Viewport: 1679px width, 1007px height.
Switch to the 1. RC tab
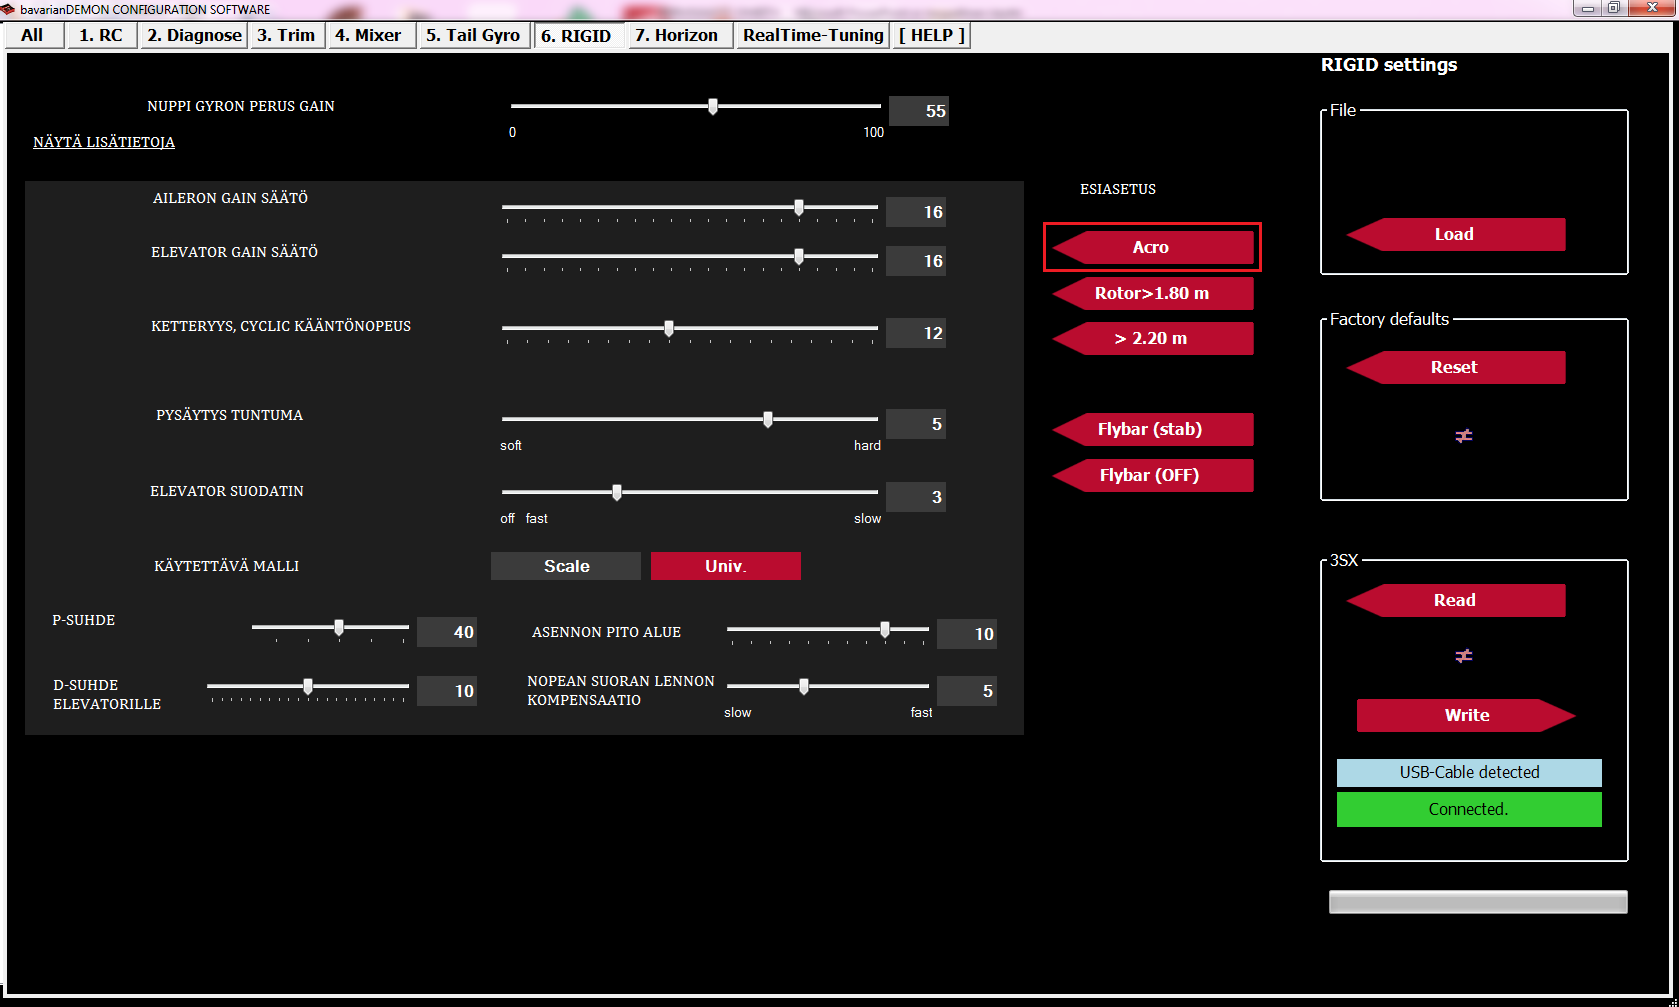point(101,35)
